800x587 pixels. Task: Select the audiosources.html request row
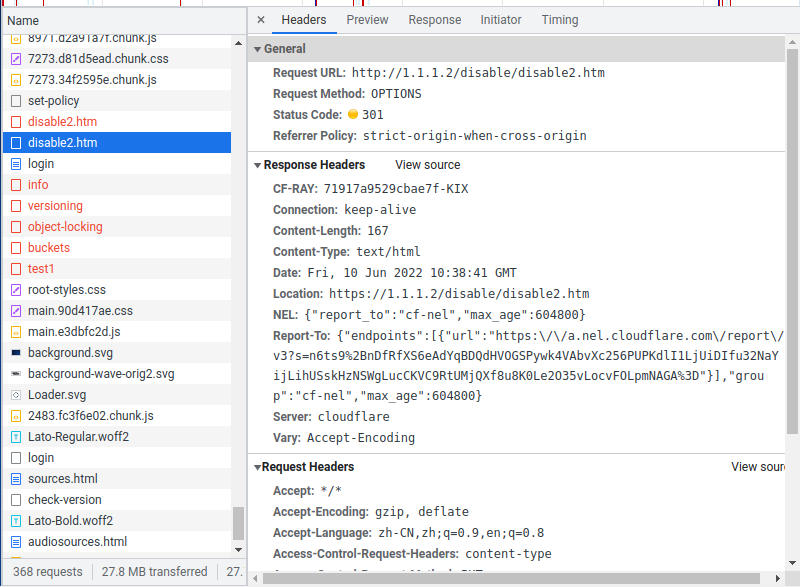tap(117, 542)
